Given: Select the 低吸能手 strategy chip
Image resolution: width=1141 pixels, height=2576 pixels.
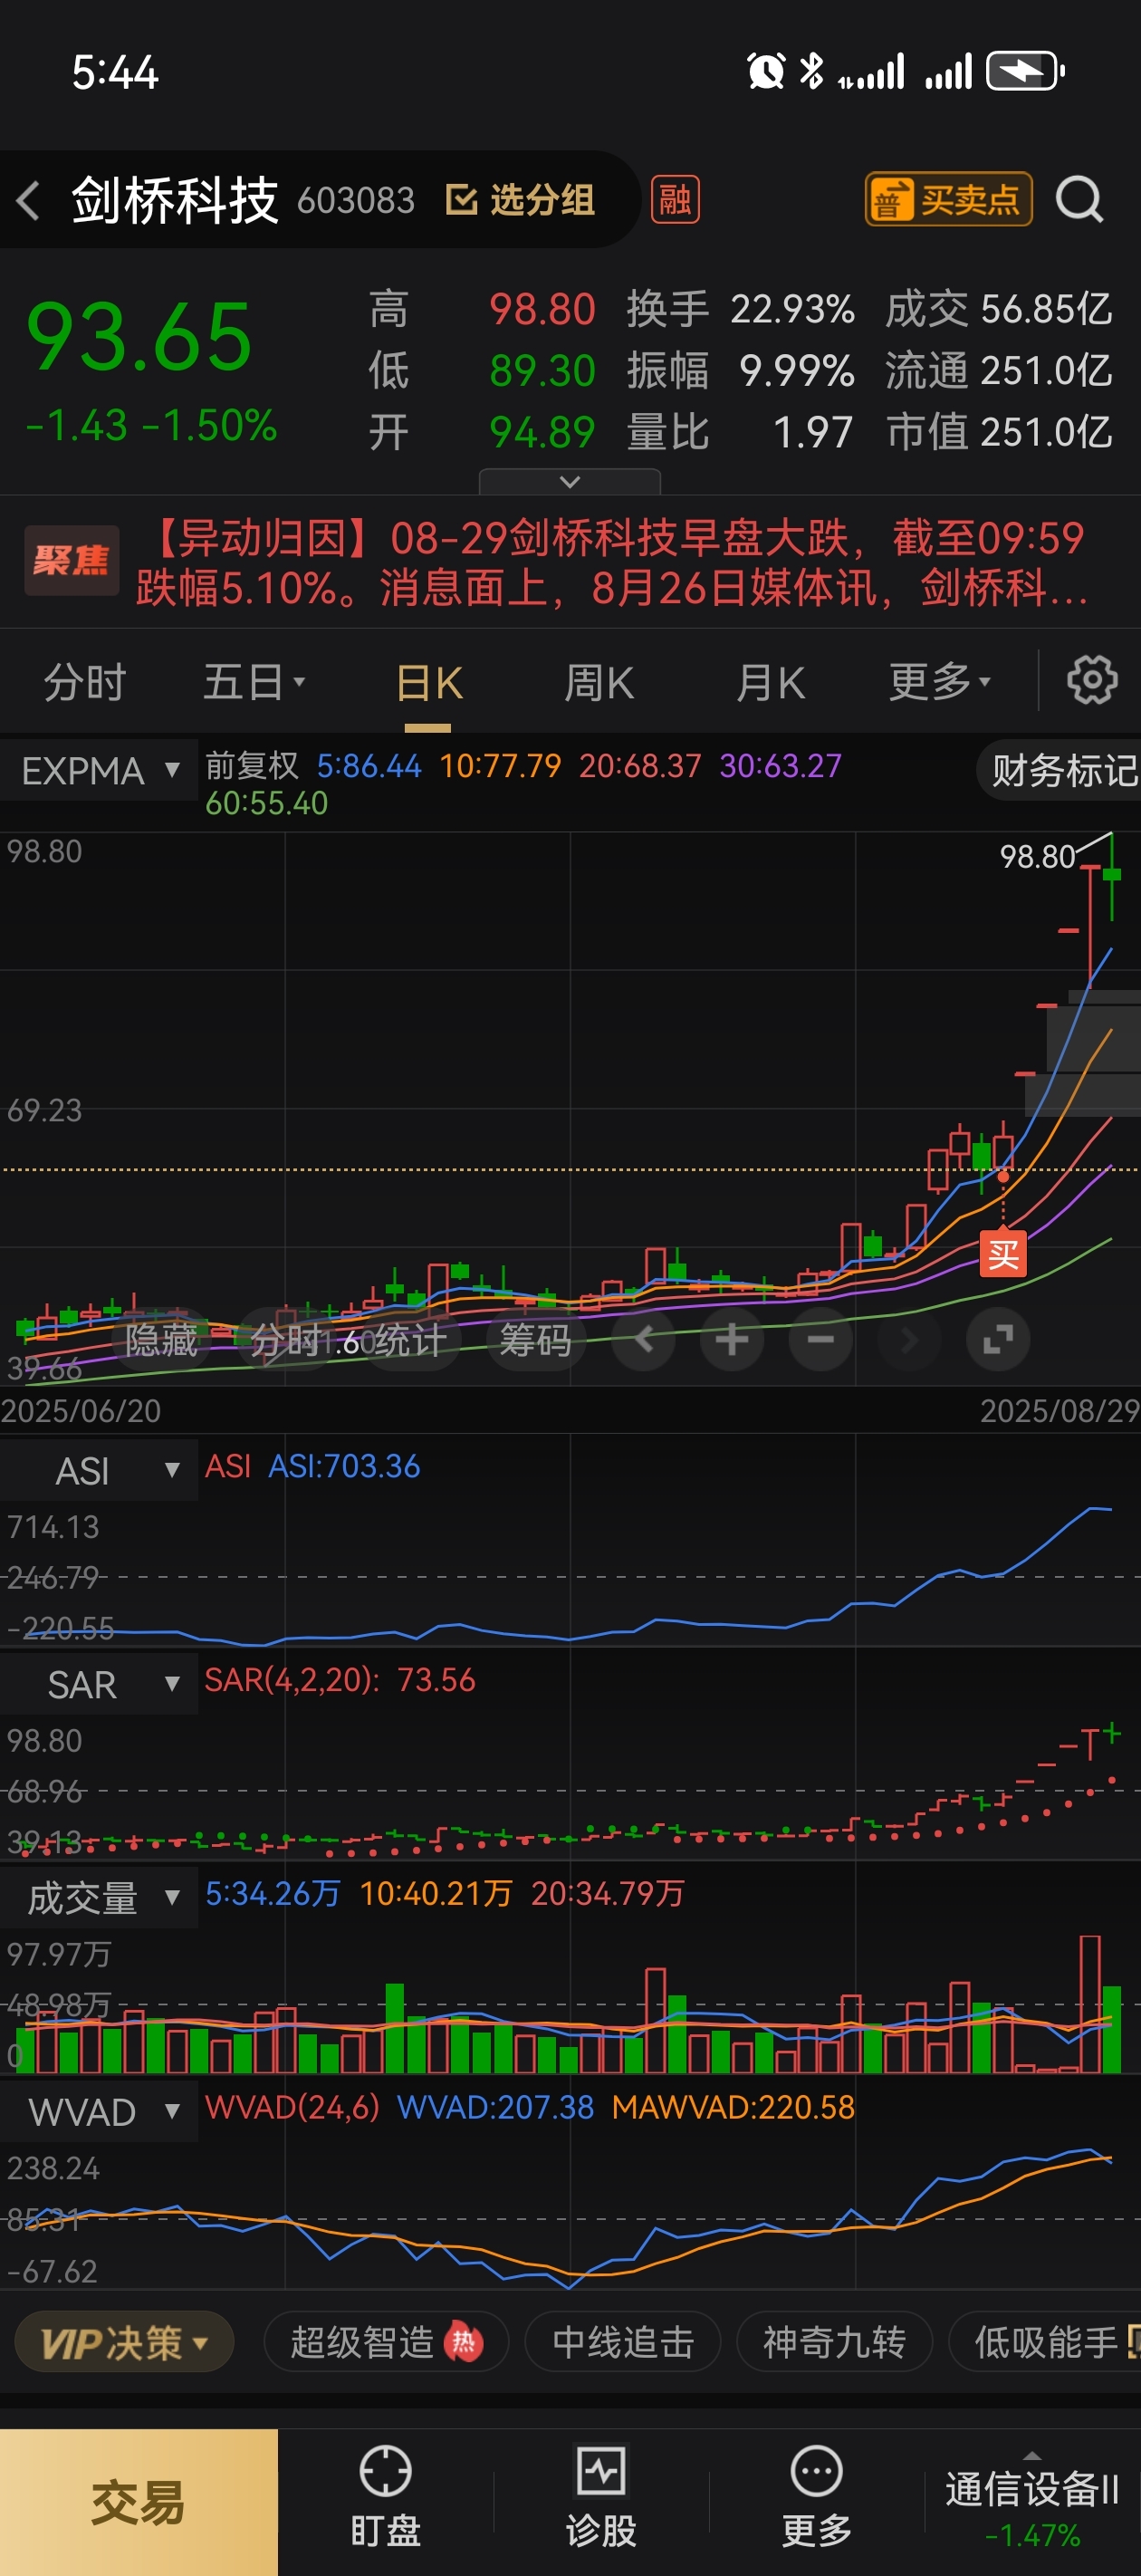Looking at the screenshot, I should (x=1045, y=2342).
